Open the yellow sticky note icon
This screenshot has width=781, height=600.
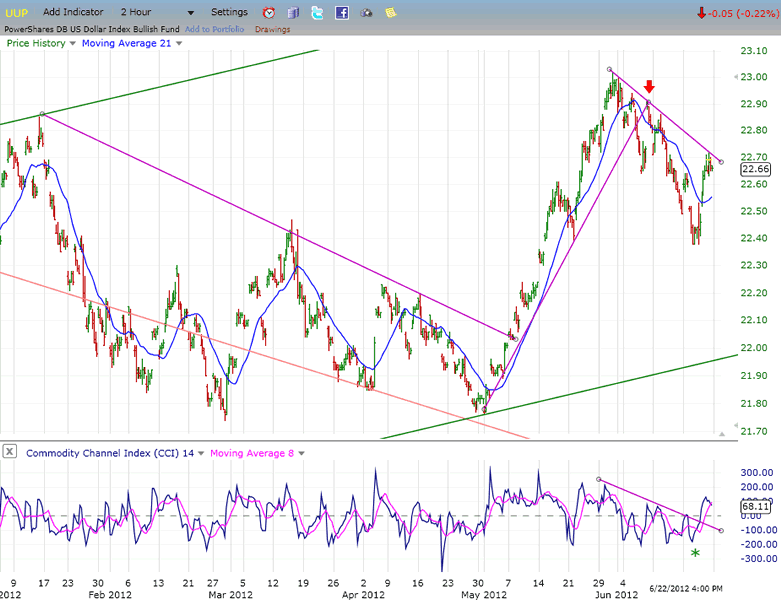click(x=390, y=13)
